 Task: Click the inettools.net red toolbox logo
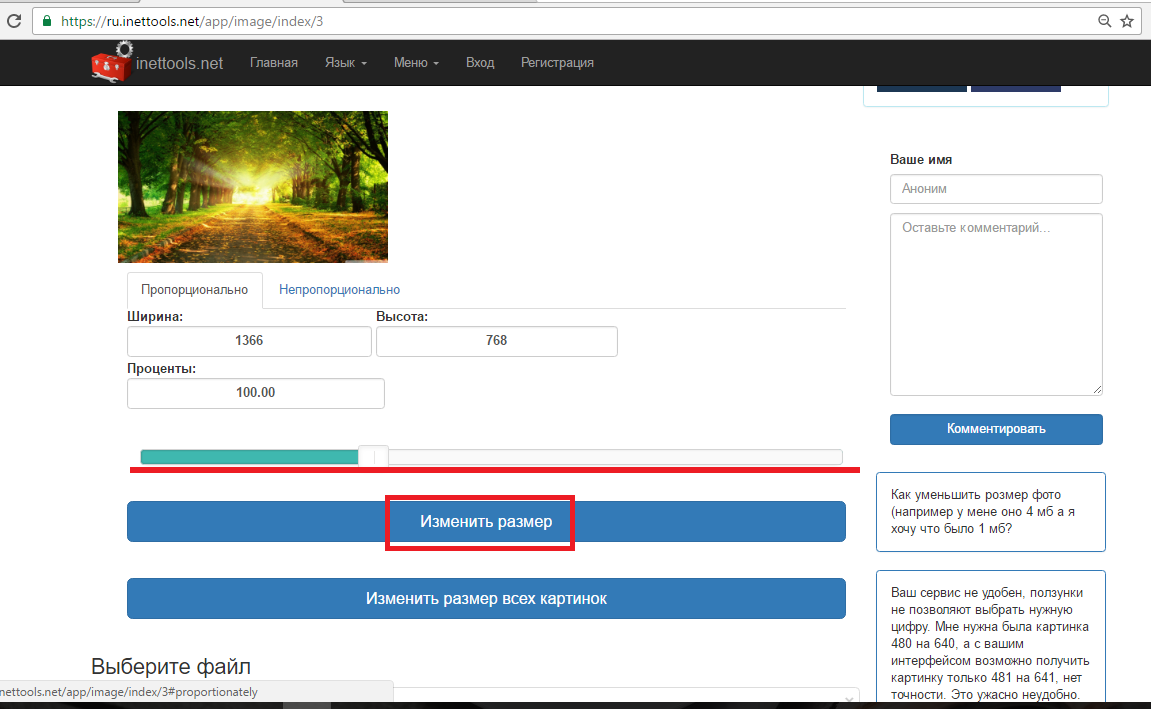click(x=112, y=62)
